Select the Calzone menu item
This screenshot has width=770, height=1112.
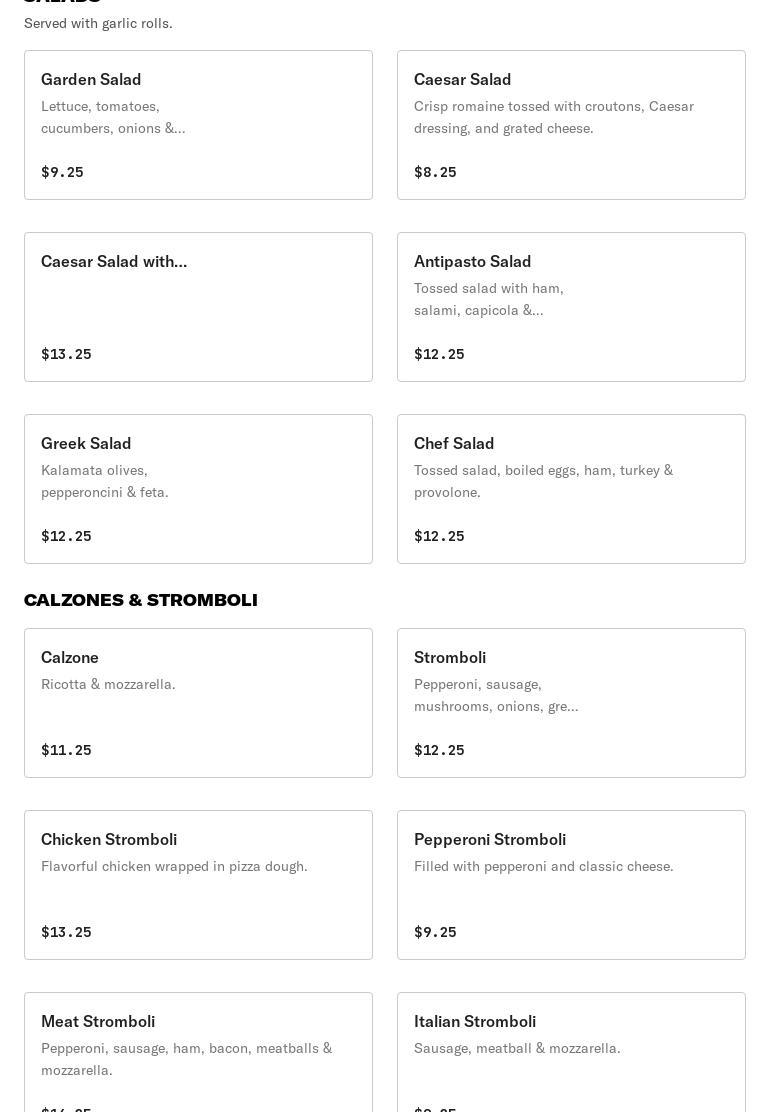[x=198, y=703]
